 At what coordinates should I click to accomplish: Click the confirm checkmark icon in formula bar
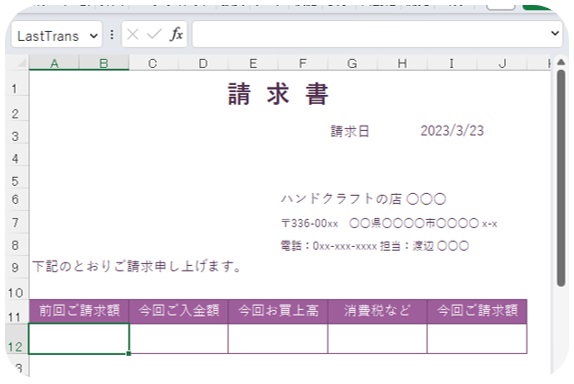coord(154,34)
